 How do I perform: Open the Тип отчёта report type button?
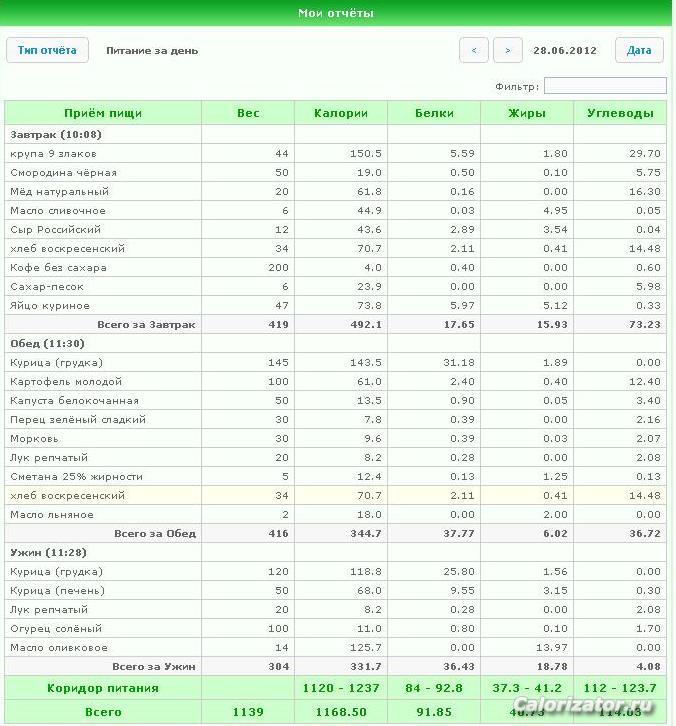point(47,50)
